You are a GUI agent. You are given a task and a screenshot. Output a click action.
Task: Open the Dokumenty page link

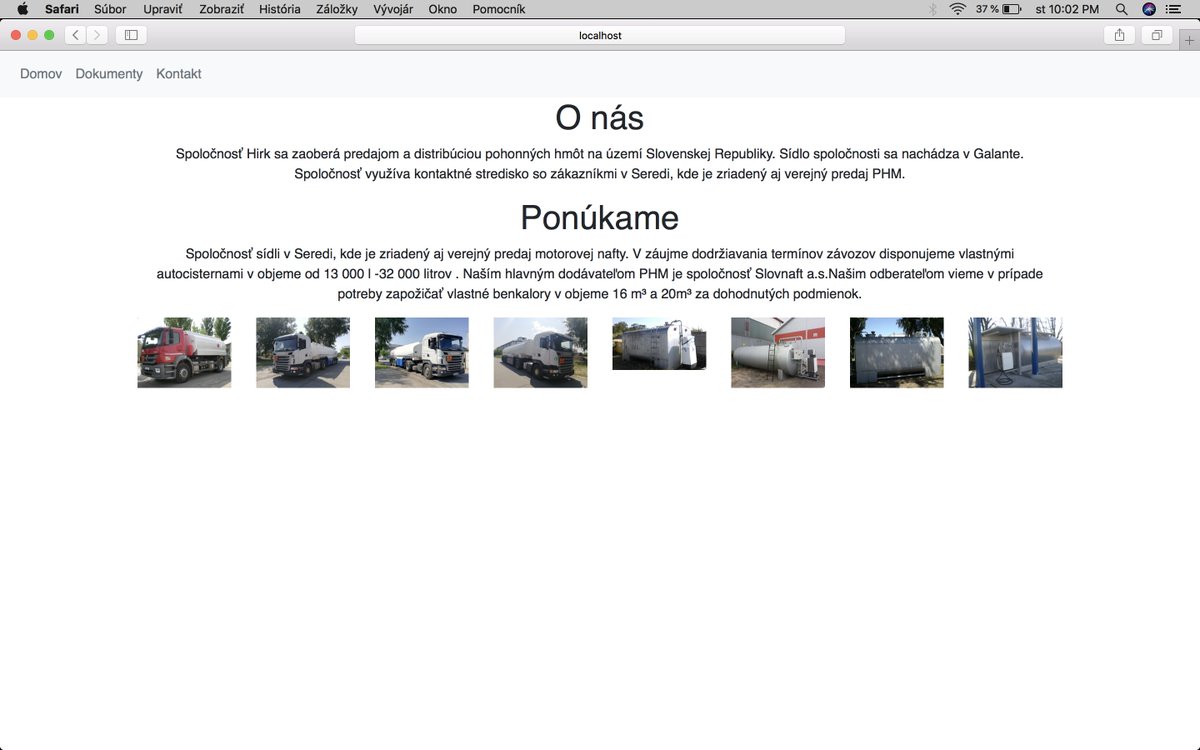tap(109, 74)
